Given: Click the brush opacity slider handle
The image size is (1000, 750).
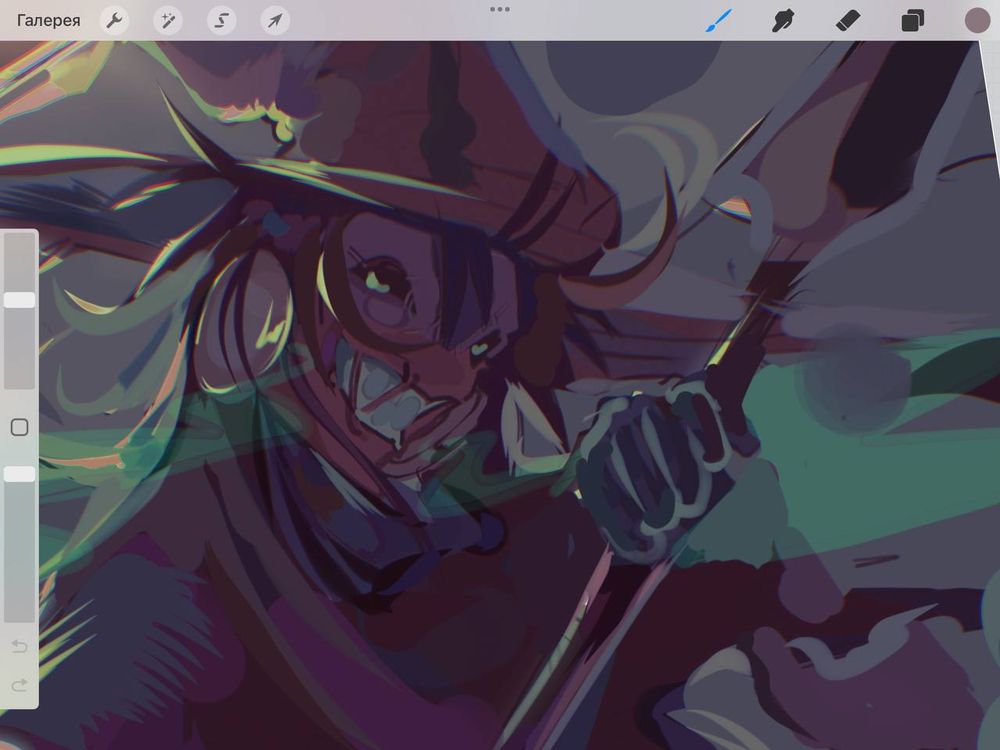Looking at the screenshot, I should pyautogui.click(x=20, y=474).
